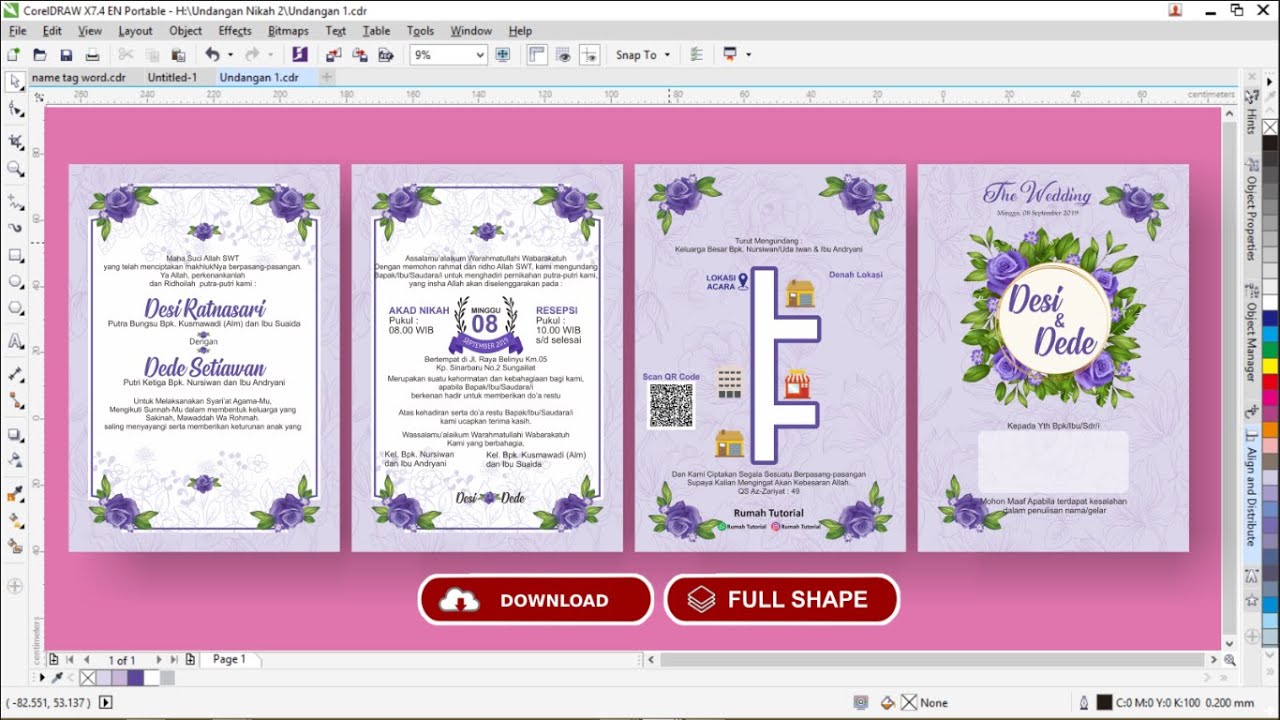Click the Undo arrow icon
The height and width of the screenshot is (720, 1280).
pos(212,55)
